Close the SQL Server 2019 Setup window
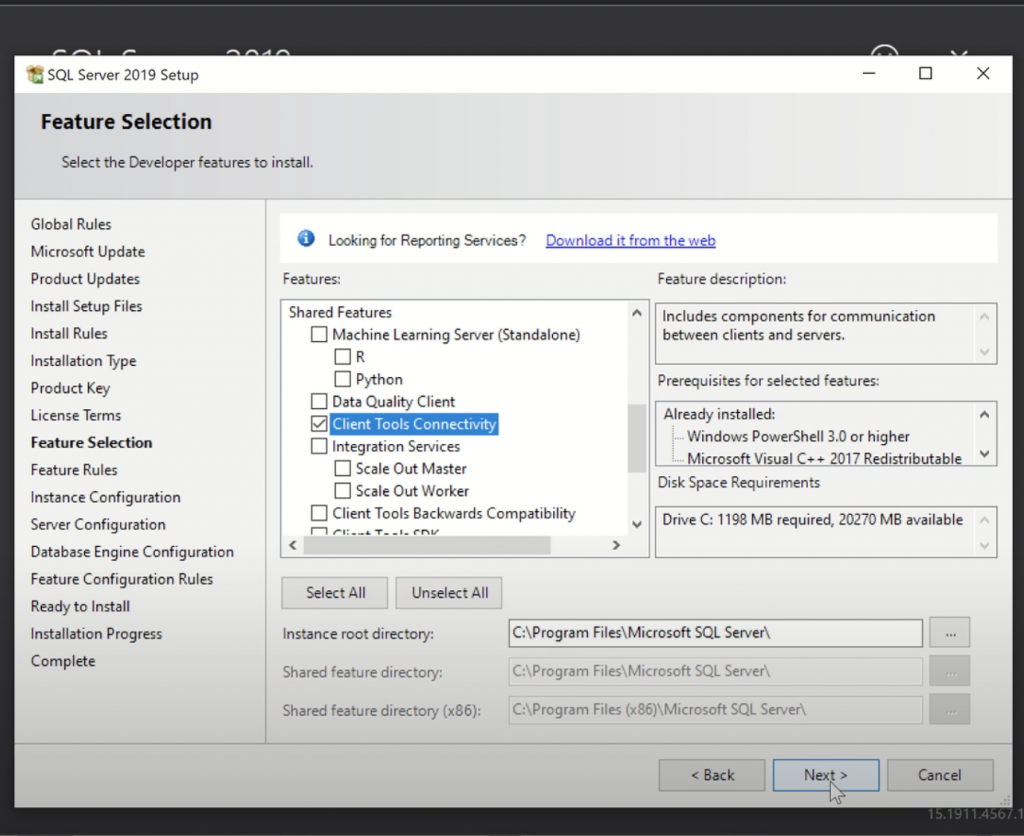Image resolution: width=1024 pixels, height=836 pixels. (x=983, y=74)
